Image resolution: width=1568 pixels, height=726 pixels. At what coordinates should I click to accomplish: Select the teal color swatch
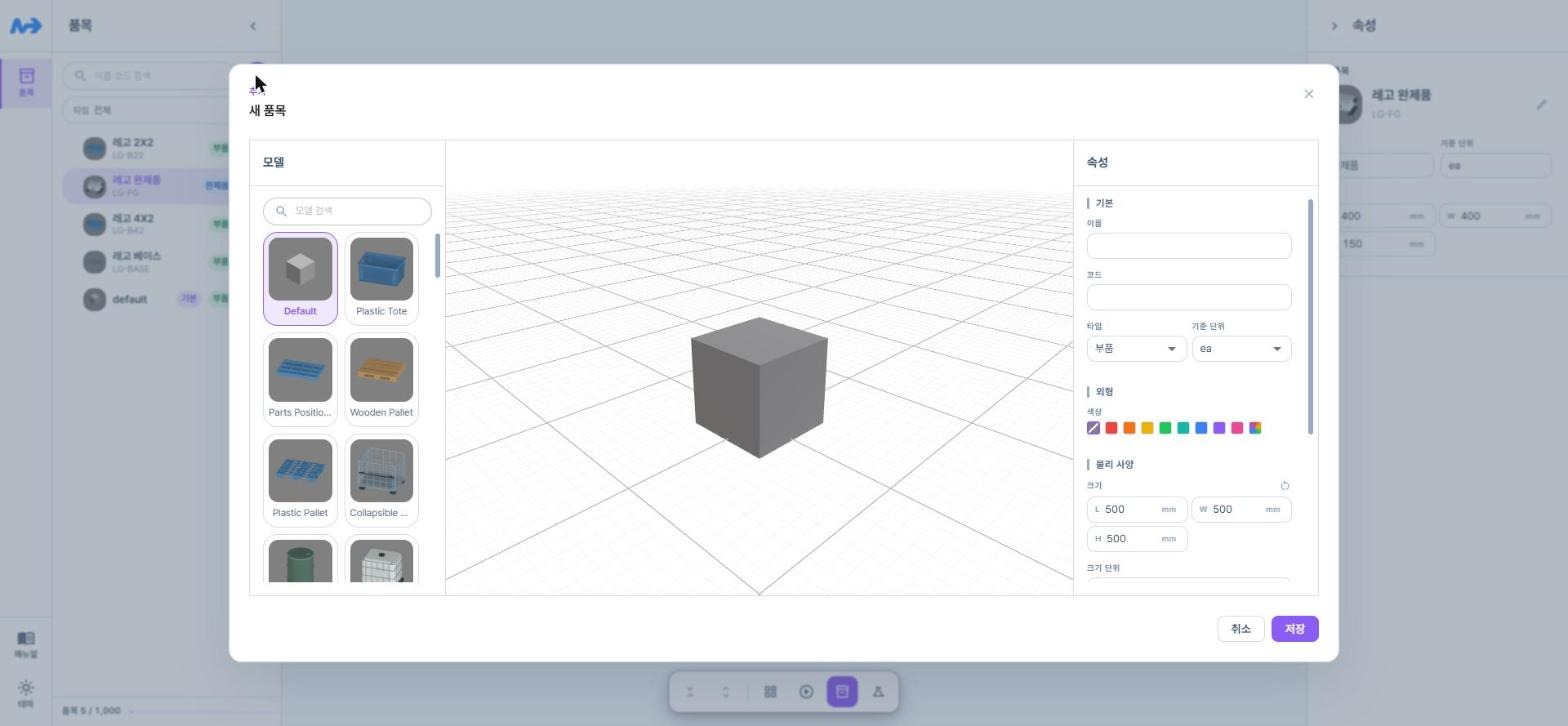(x=1183, y=428)
